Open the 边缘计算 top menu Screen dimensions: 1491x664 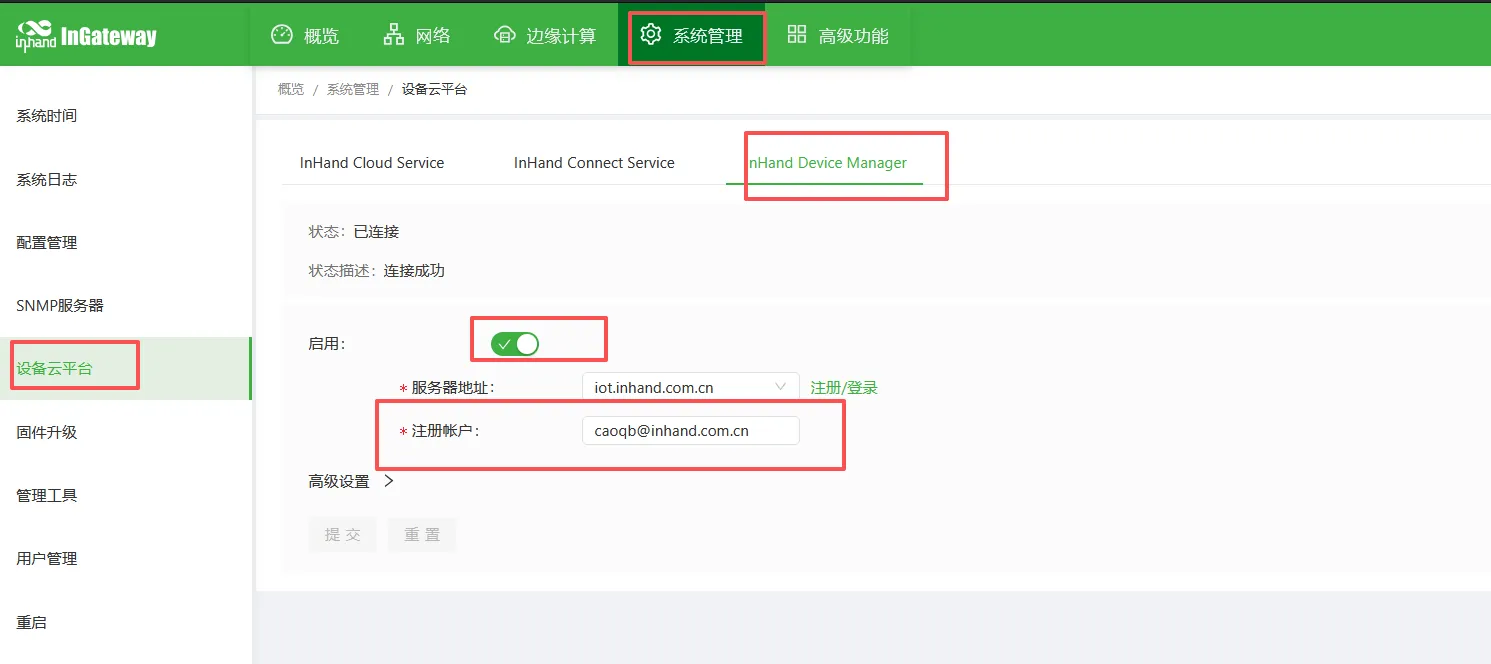coord(546,36)
